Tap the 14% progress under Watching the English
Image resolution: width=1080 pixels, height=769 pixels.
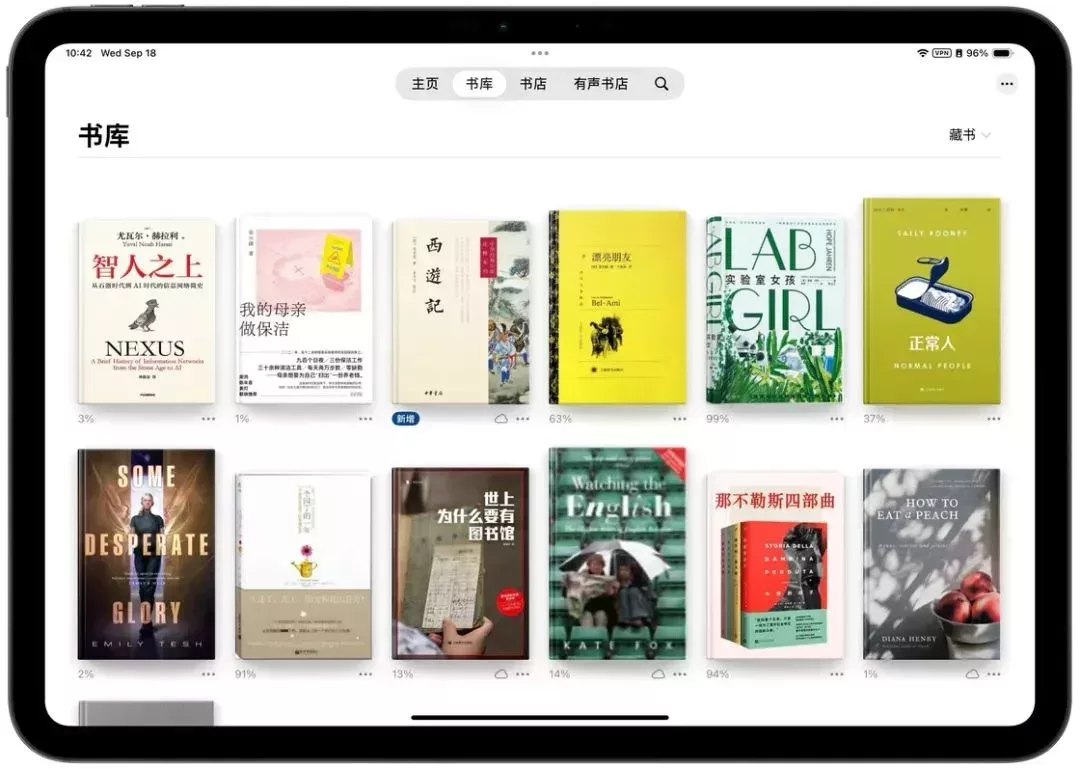pos(560,675)
